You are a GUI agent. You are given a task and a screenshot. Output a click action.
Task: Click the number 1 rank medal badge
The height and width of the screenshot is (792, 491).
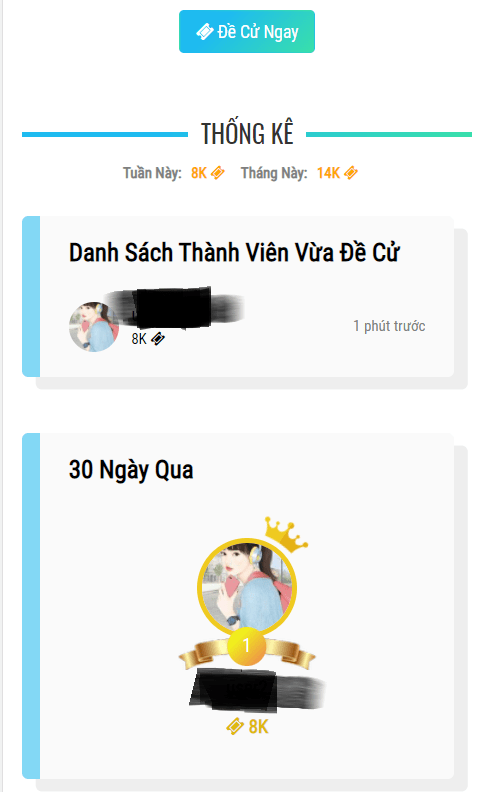(246, 646)
